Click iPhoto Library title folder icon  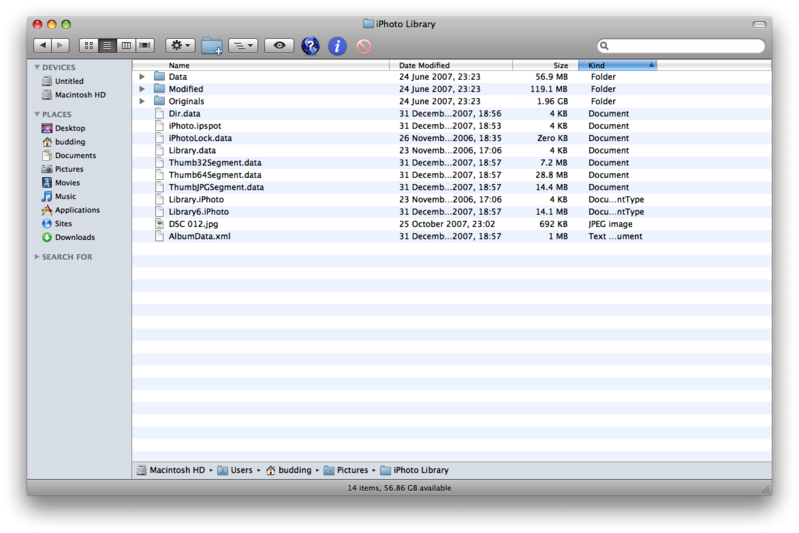pos(368,23)
